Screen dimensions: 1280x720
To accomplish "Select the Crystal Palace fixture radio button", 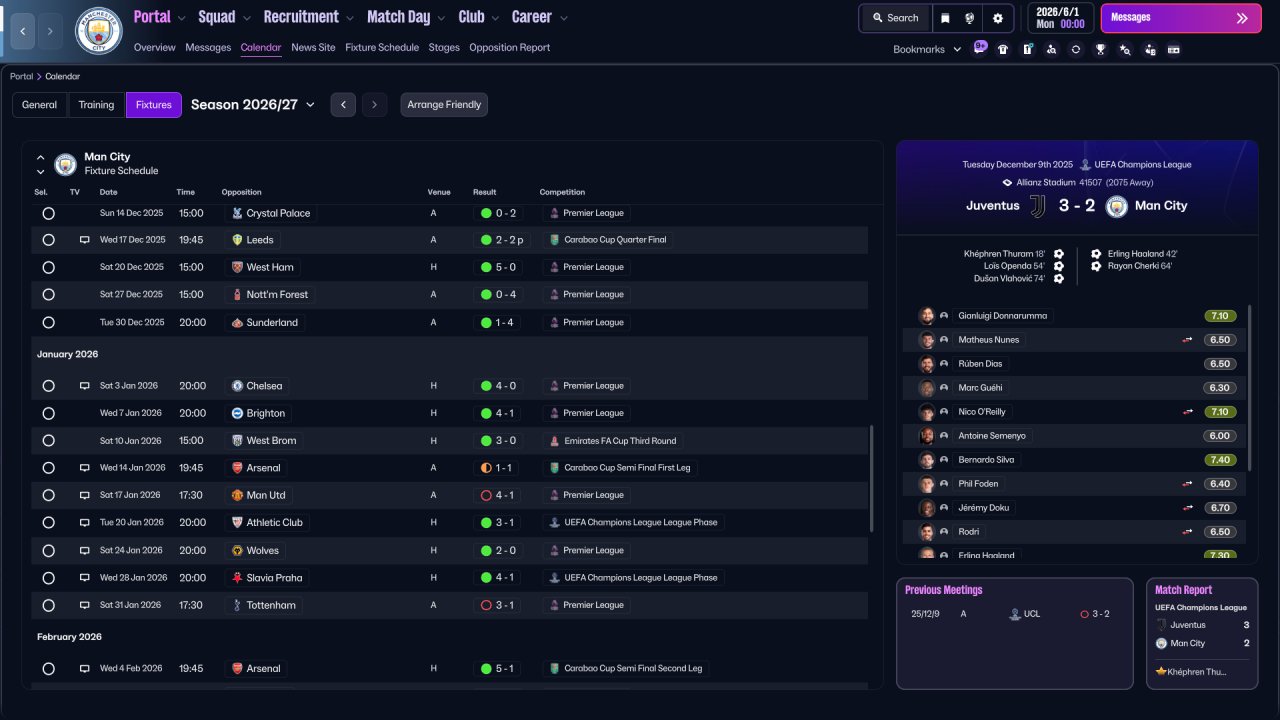I will pos(48,213).
